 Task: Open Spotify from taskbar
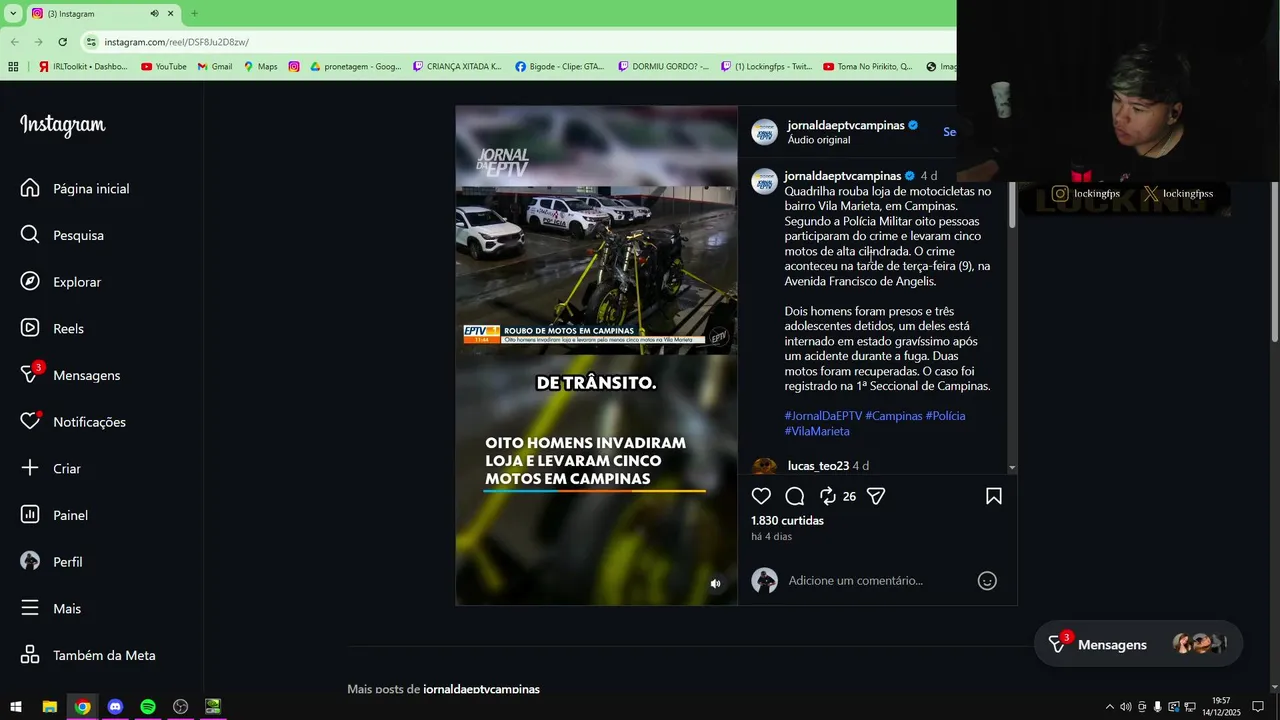148,707
